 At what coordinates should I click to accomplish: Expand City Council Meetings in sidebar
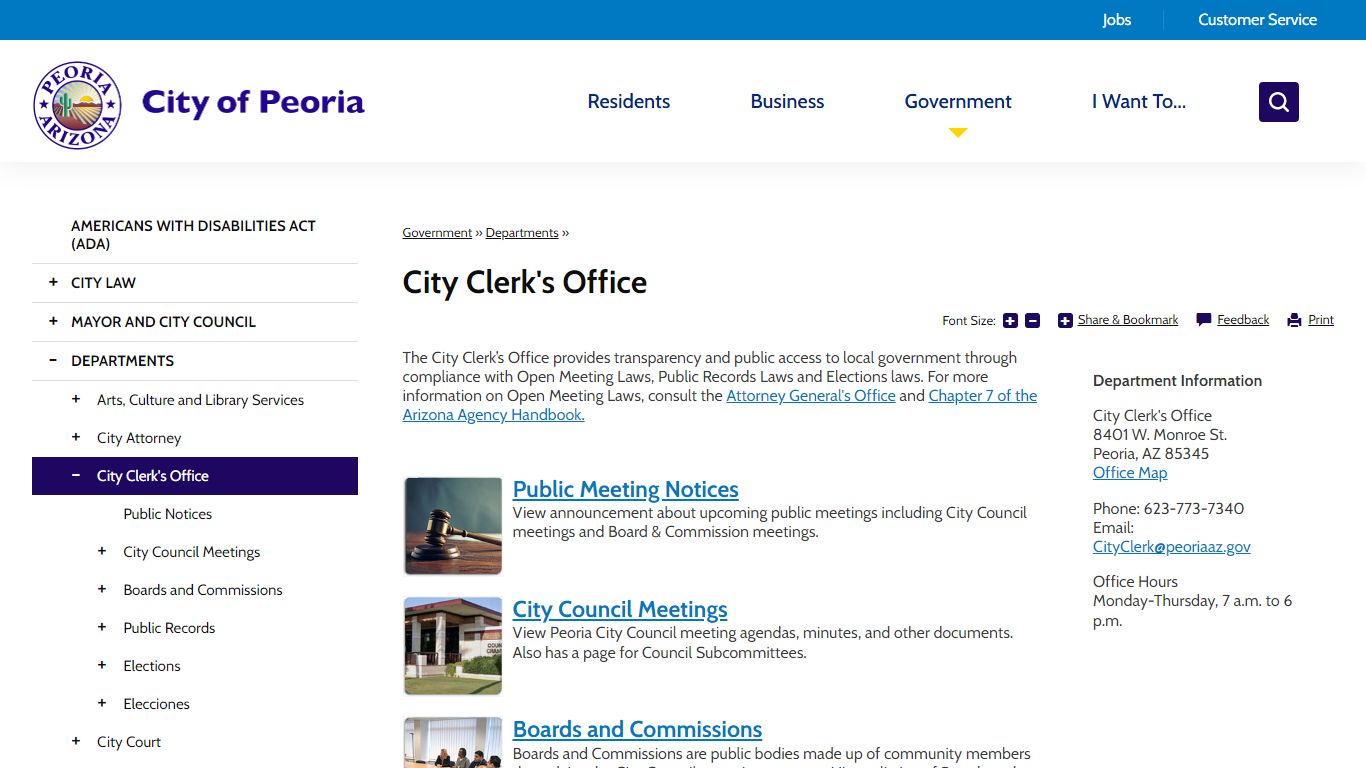(x=102, y=551)
